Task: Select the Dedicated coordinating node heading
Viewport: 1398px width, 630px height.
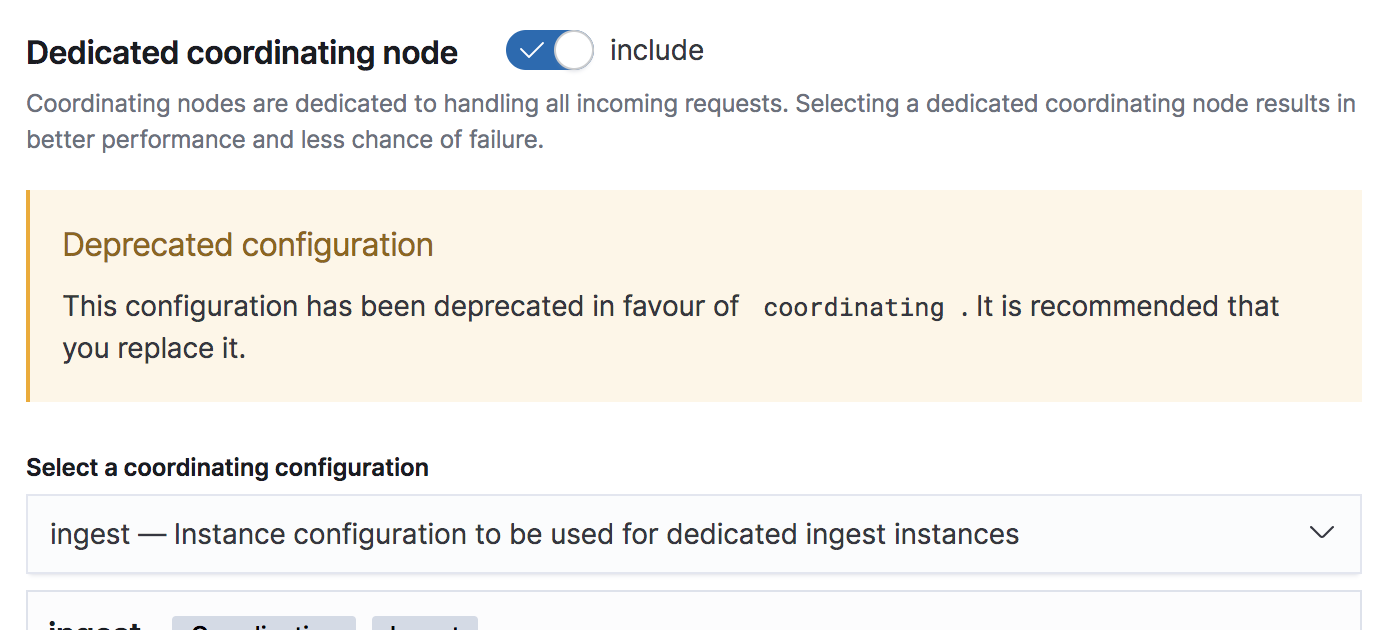Action: point(241,51)
